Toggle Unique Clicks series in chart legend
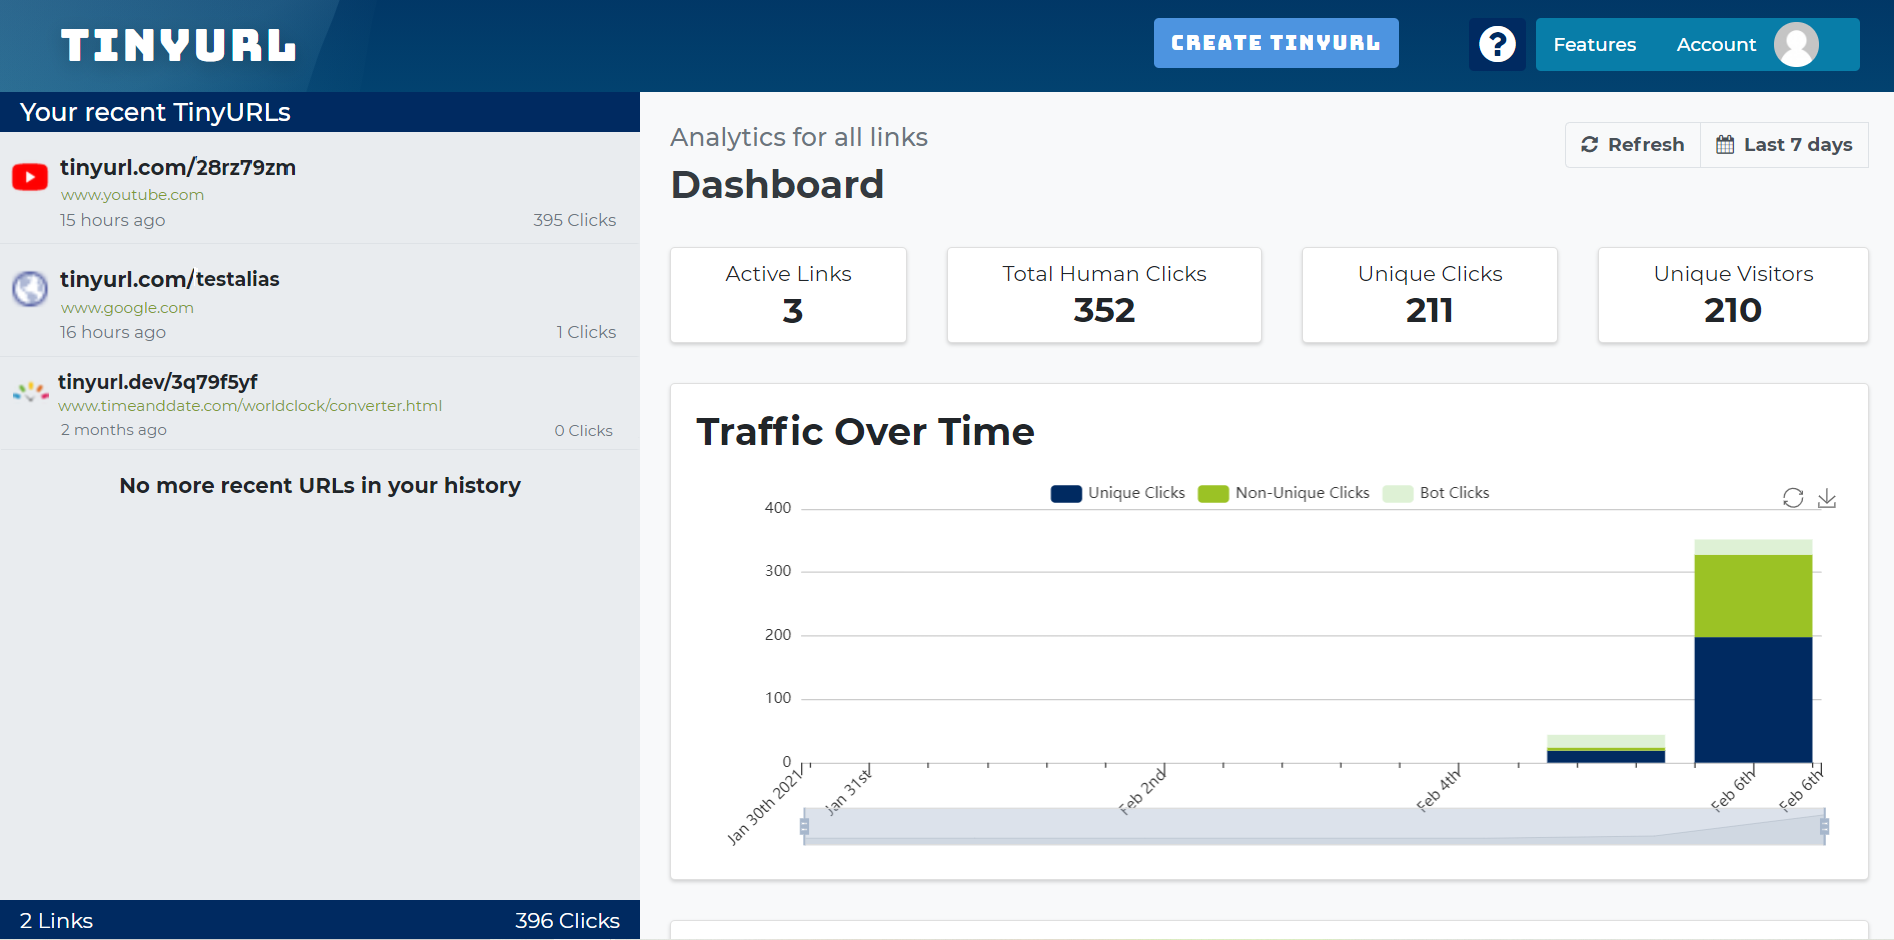Screen dimensions: 1894x940 (1118, 493)
